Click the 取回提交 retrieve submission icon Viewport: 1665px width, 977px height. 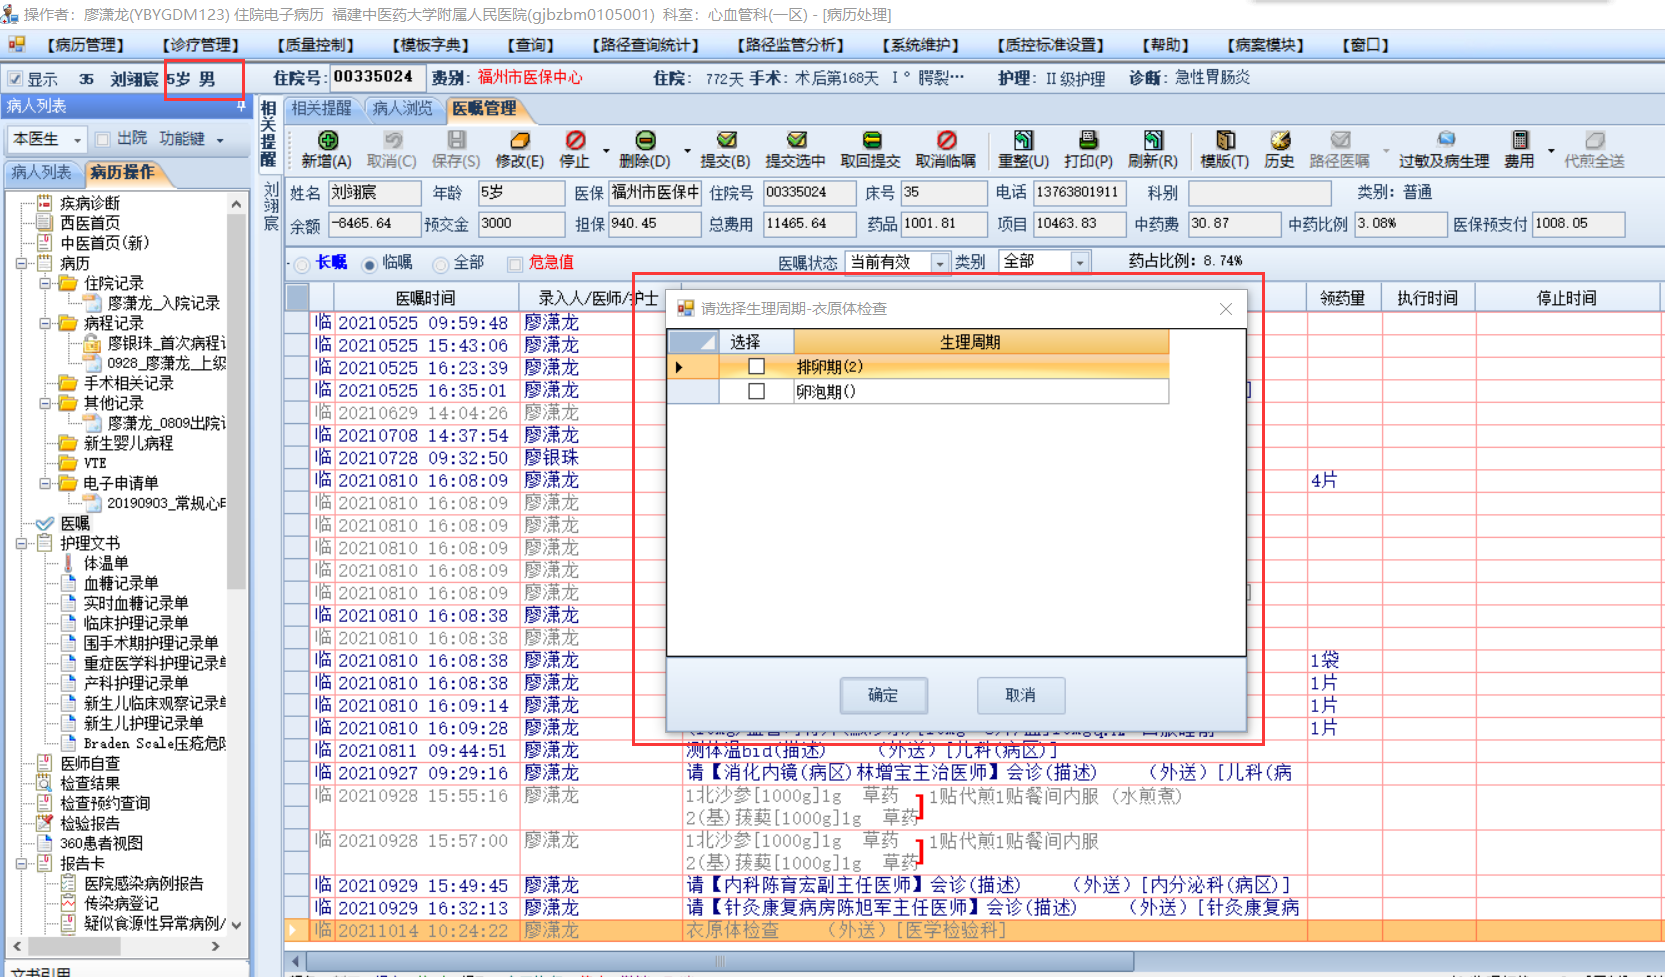tap(871, 140)
